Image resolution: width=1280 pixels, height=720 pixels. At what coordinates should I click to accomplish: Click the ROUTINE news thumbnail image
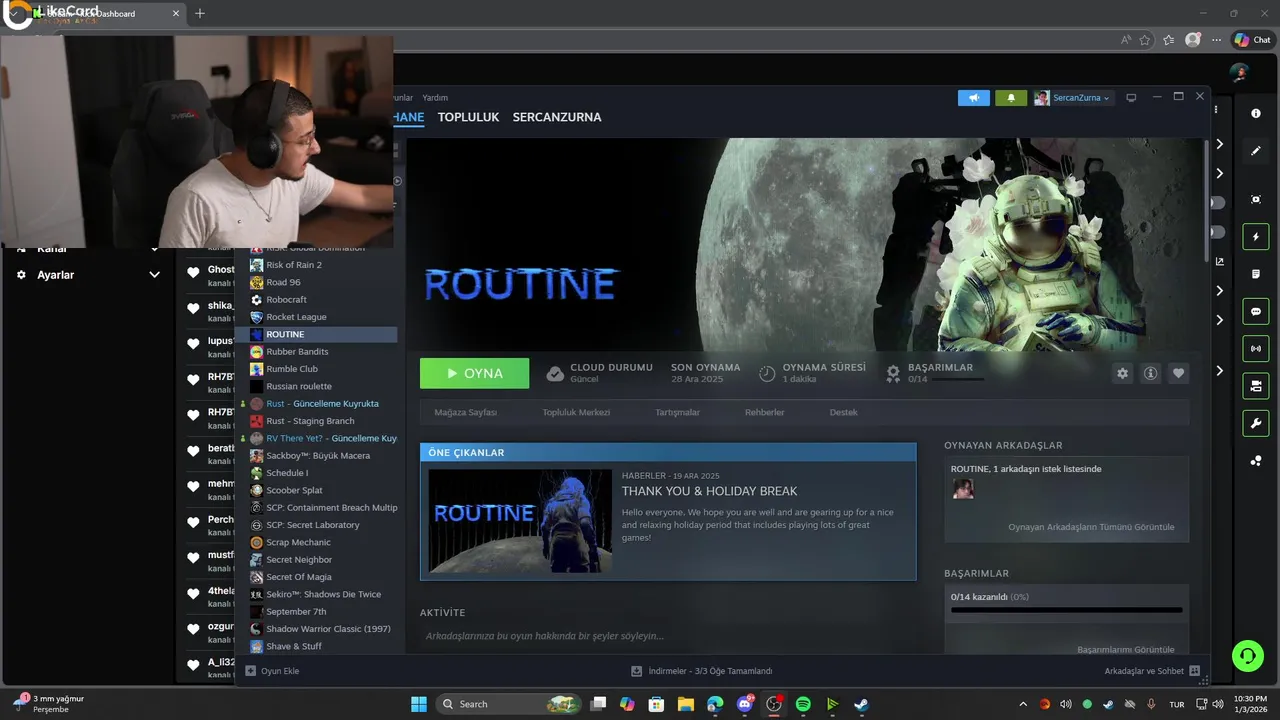(x=520, y=520)
